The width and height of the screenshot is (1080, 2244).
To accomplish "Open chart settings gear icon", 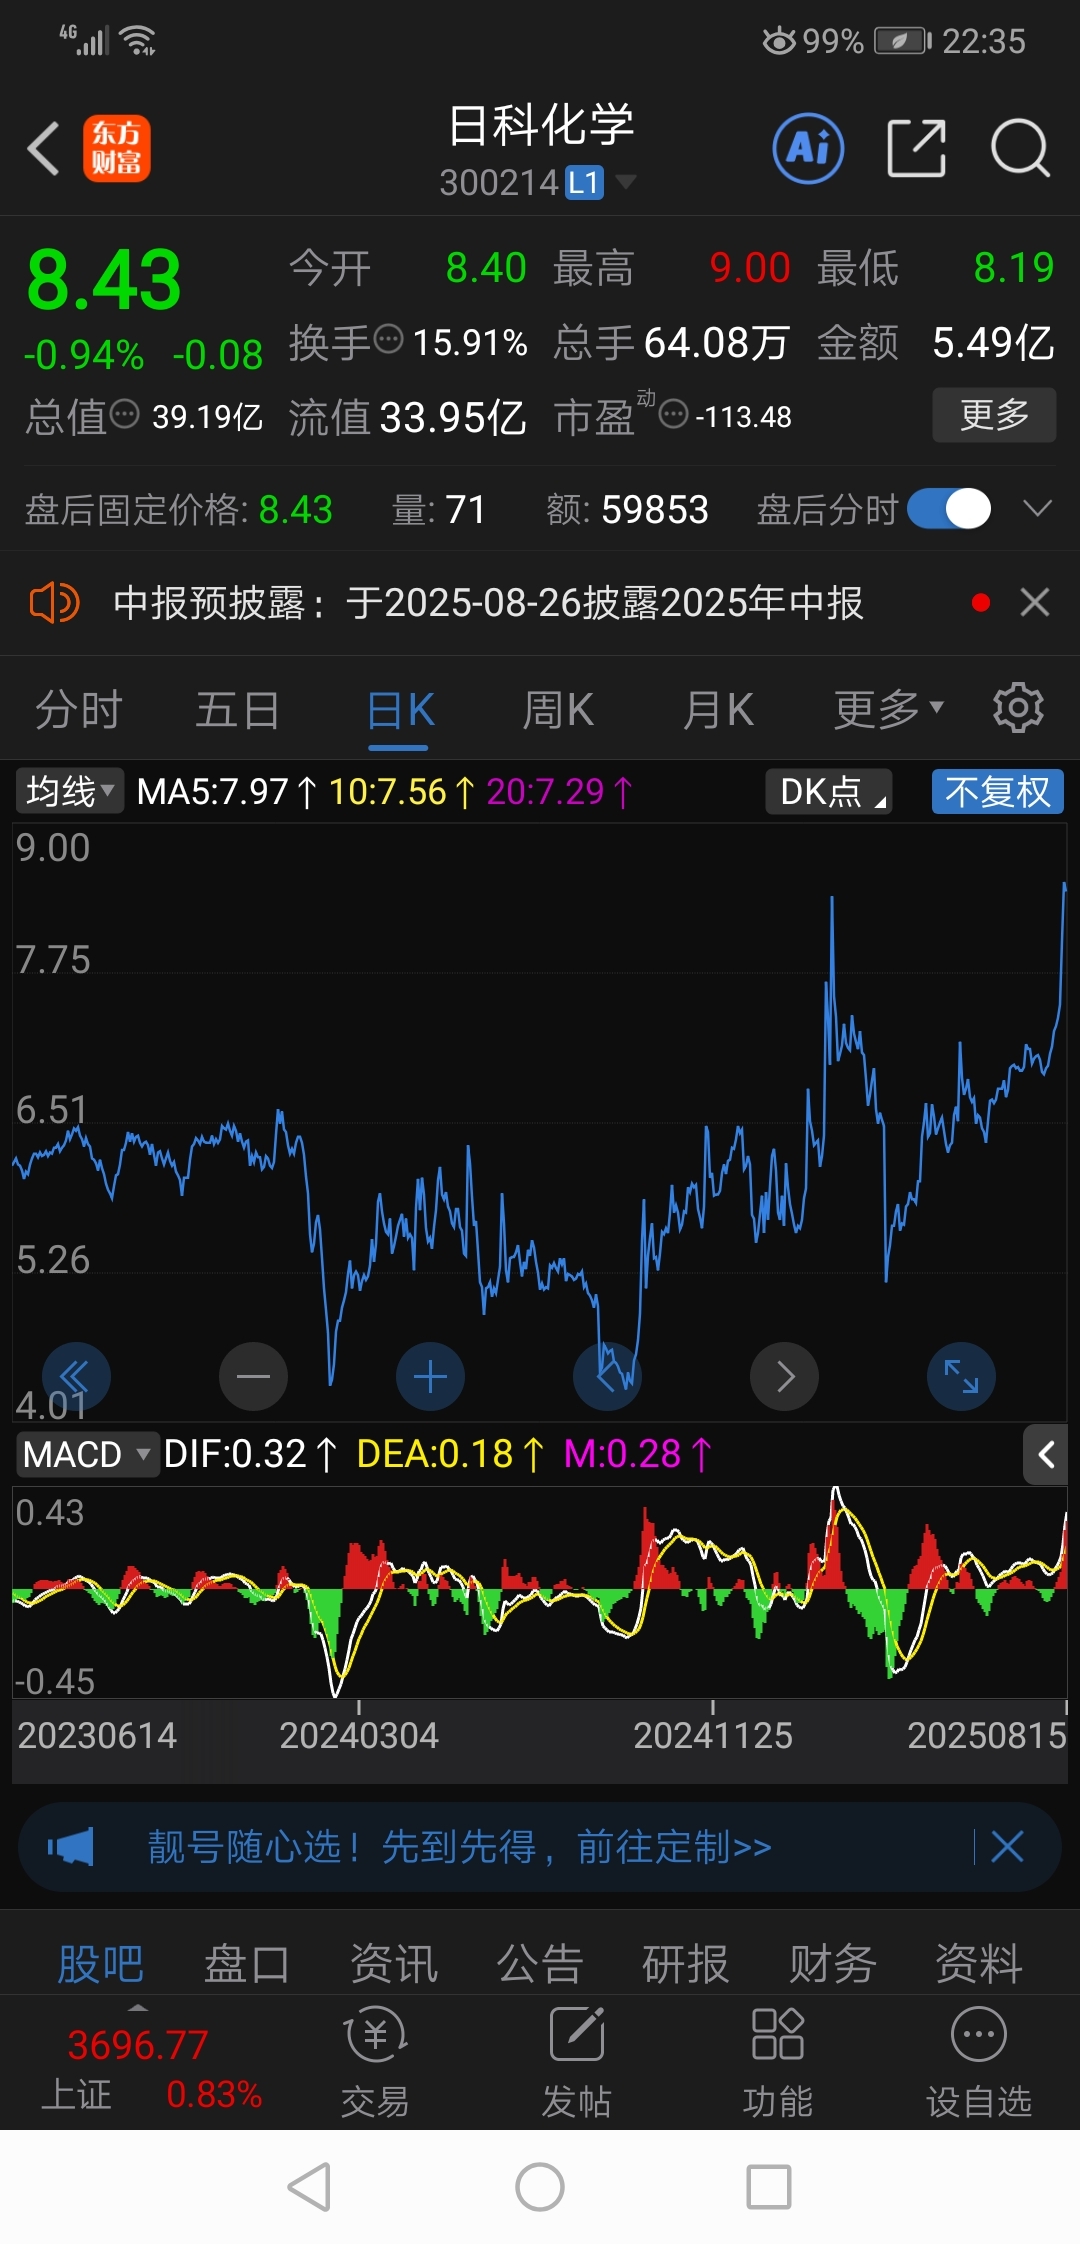I will (x=1018, y=708).
